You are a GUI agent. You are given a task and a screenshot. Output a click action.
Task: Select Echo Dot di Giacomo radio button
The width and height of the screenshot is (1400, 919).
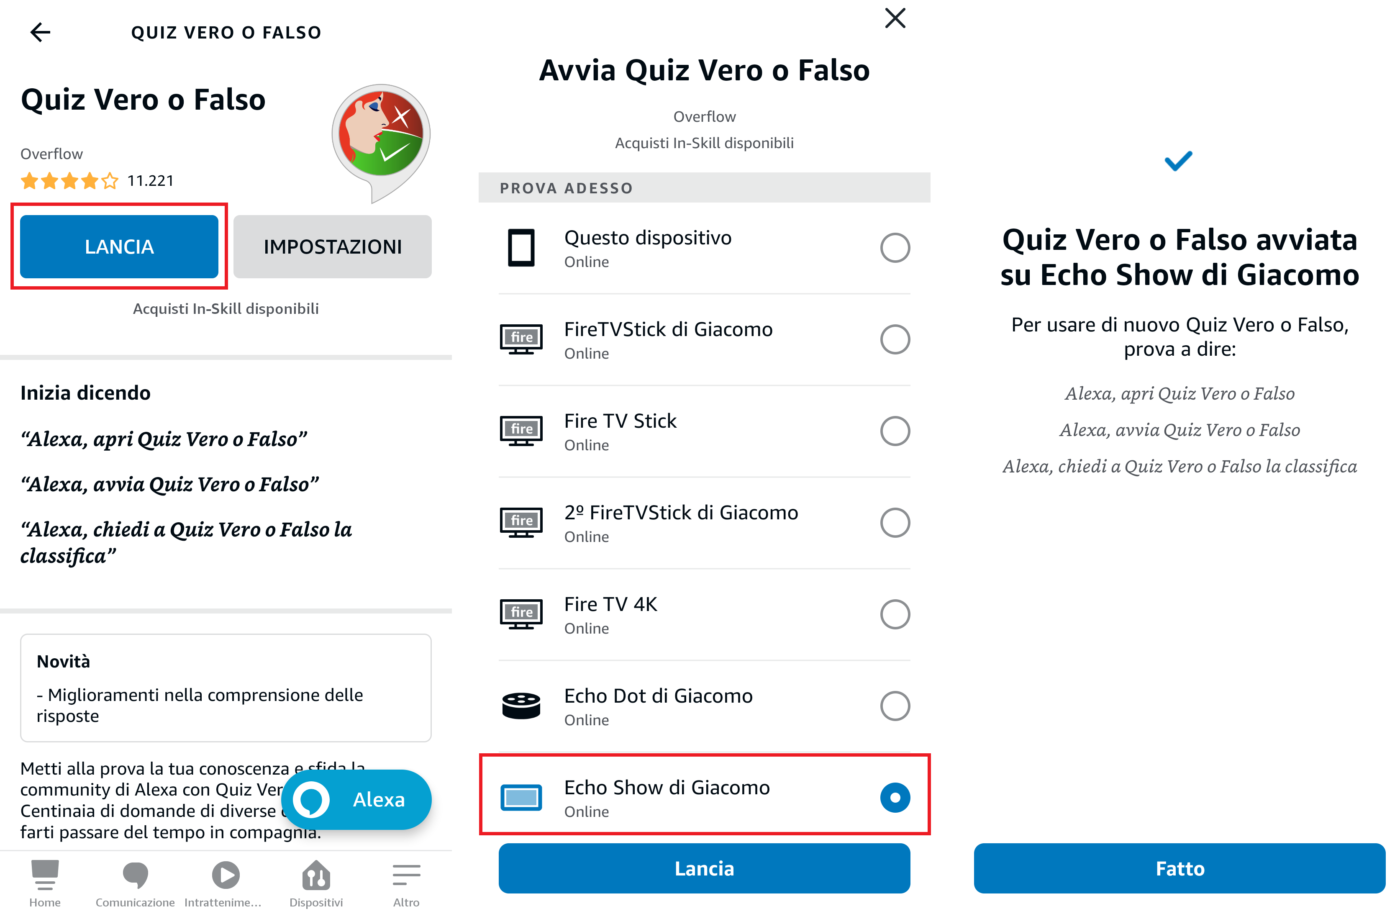click(895, 706)
